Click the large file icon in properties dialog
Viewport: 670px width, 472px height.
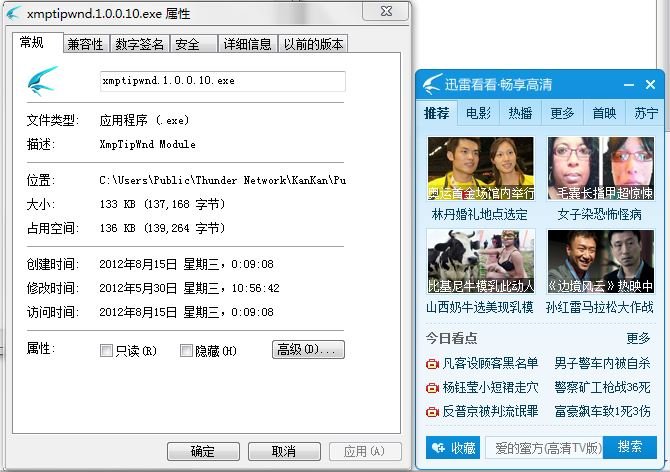coord(42,81)
